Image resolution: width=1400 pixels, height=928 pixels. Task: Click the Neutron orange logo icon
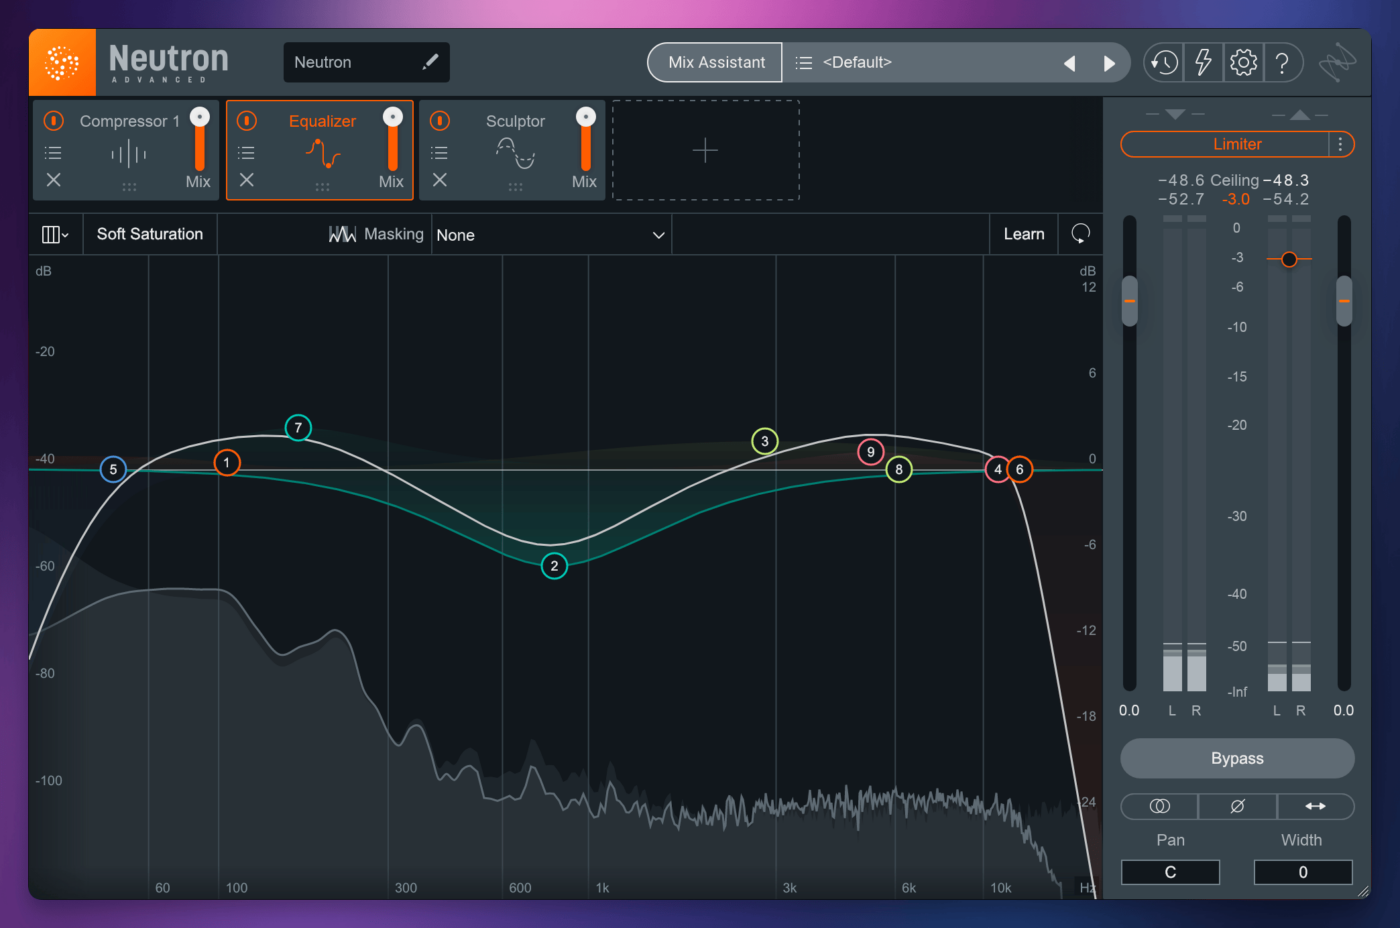tap(62, 62)
